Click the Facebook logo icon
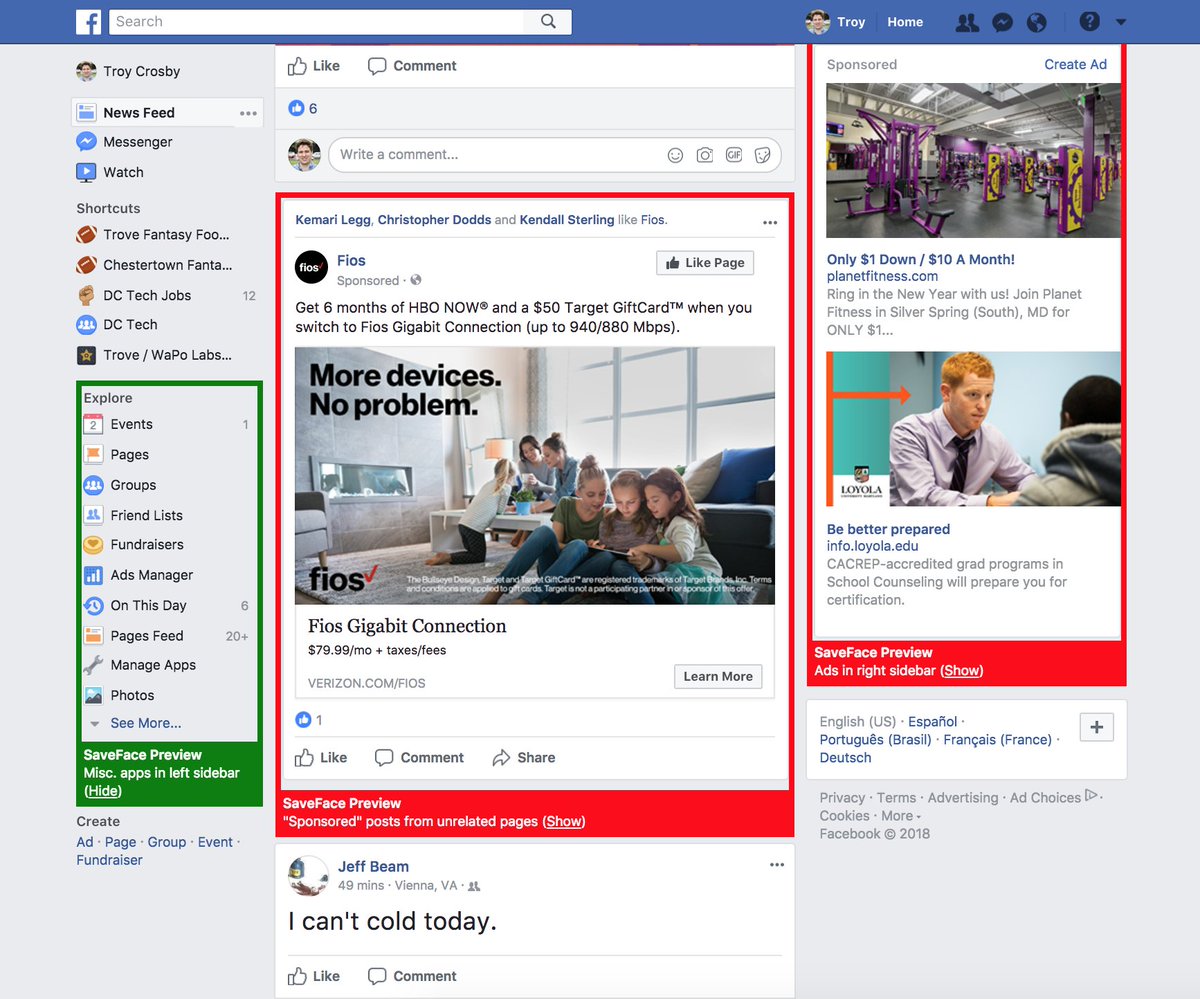 (x=89, y=21)
